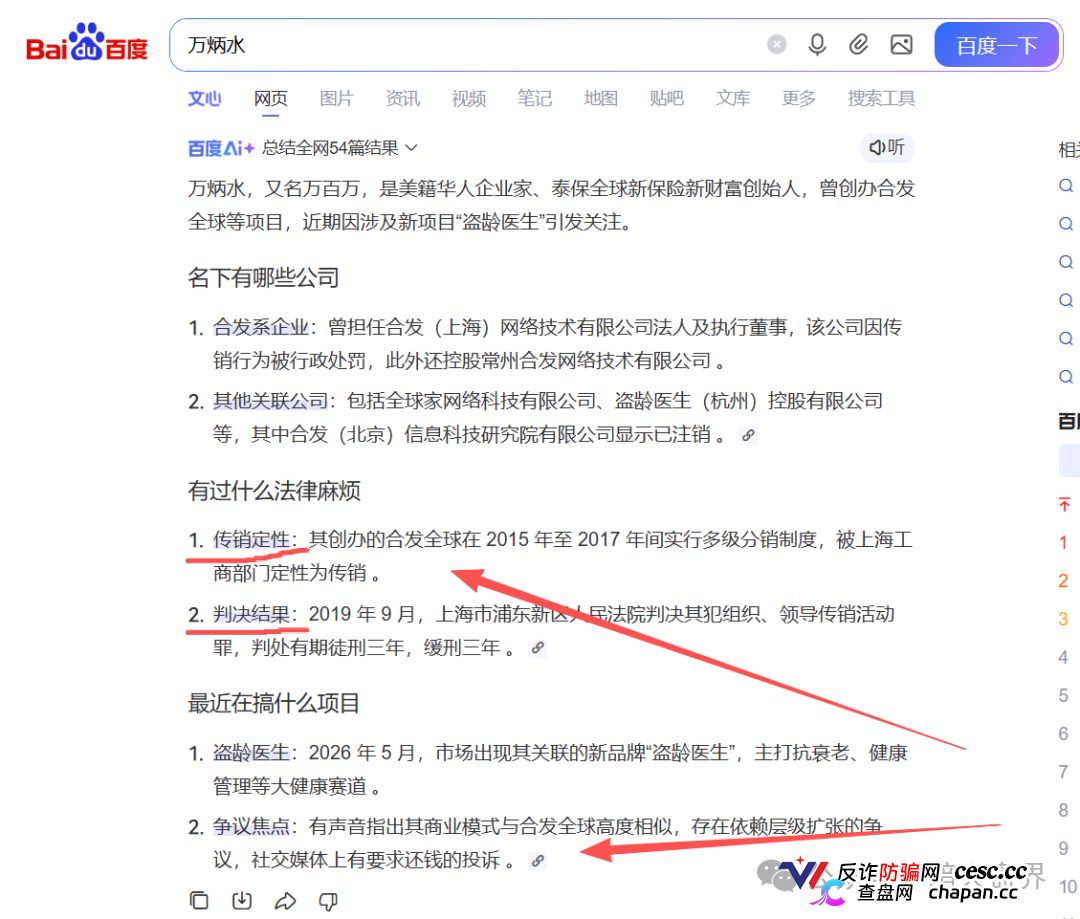Open the 合发系企业 link
This screenshot has width=1080, height=919.
[260, 327]
